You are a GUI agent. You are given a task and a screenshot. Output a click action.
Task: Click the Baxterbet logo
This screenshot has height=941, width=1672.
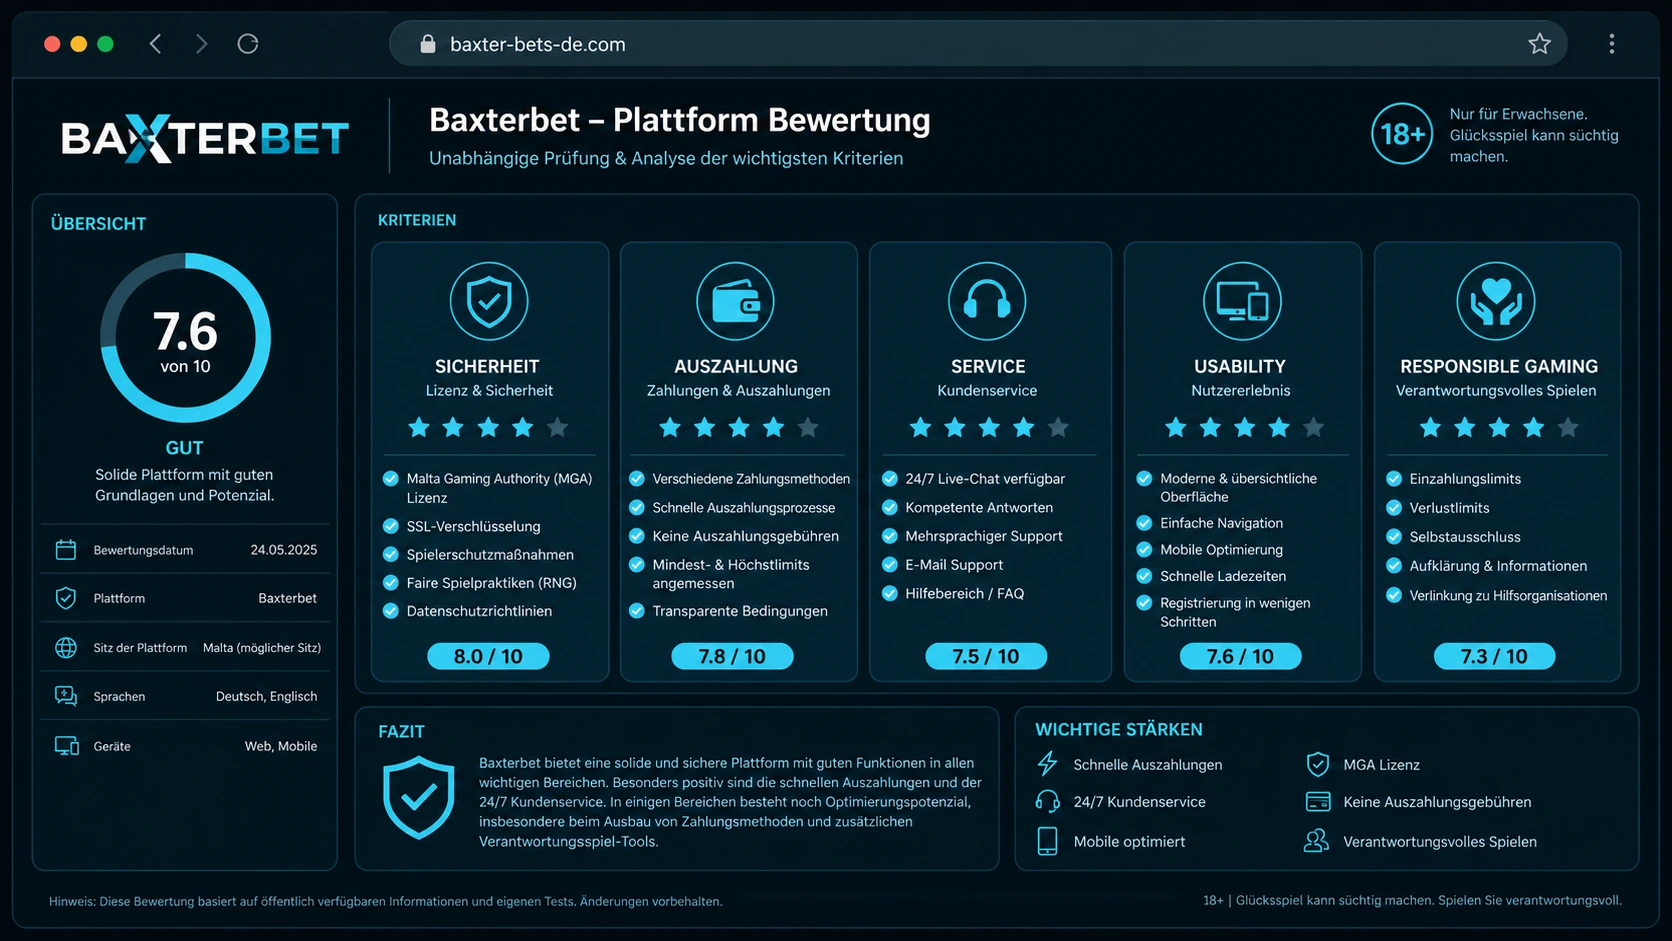pyautogui.click(x=205, y=138)
